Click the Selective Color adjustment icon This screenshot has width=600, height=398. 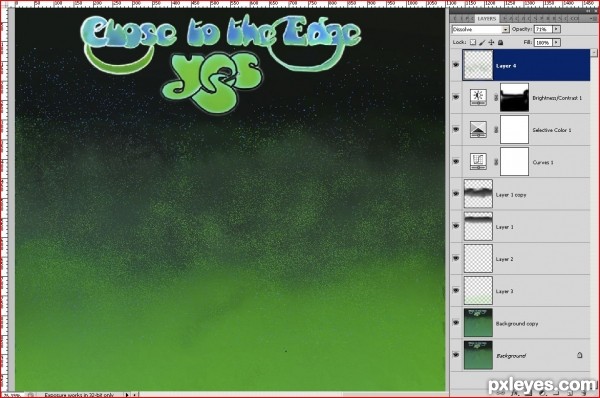478,129
